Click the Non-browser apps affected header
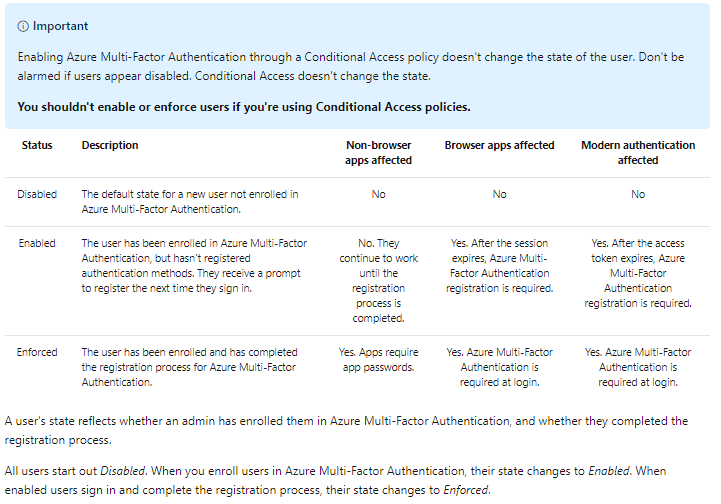 (378, 152)
